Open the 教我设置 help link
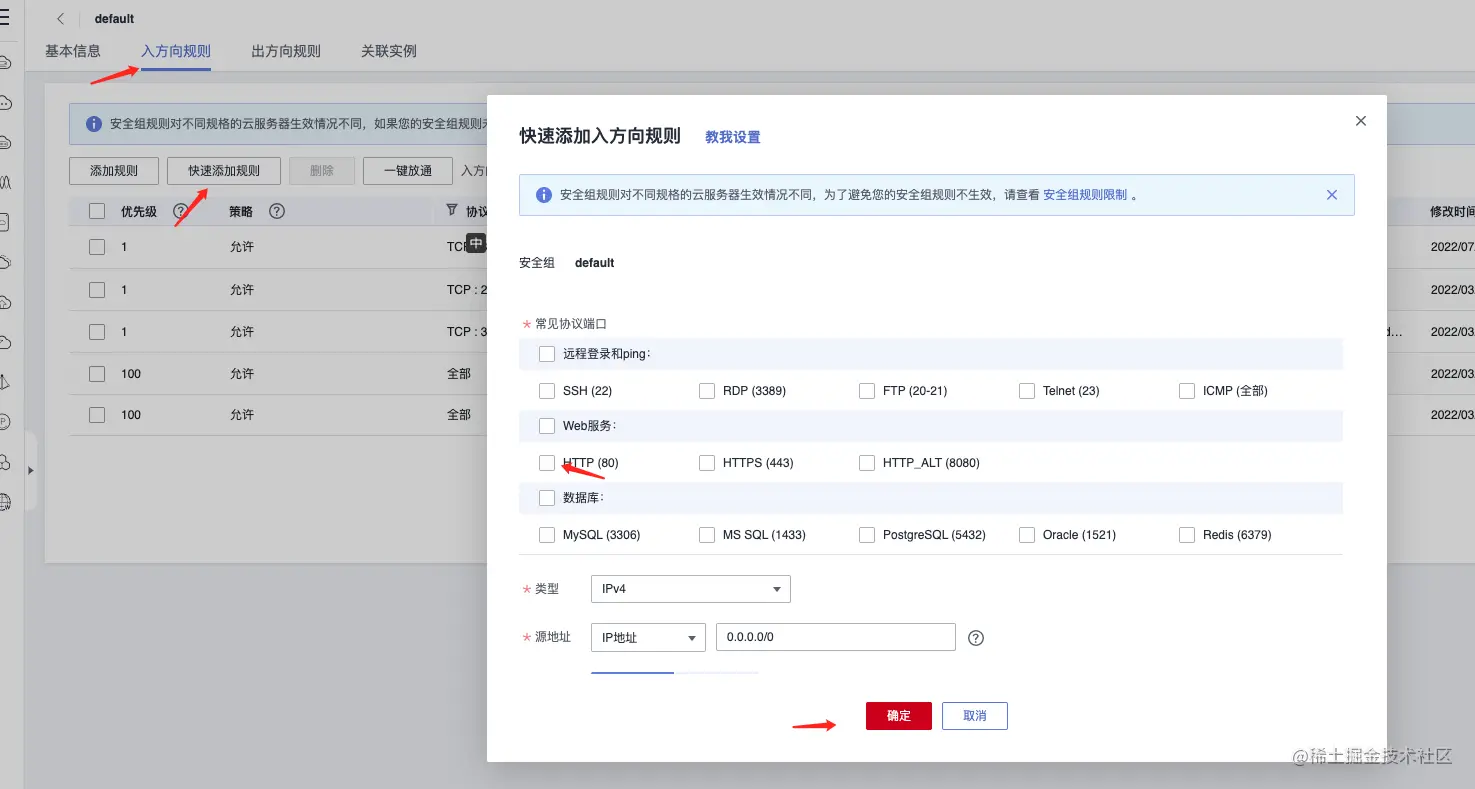 point(733,137)
